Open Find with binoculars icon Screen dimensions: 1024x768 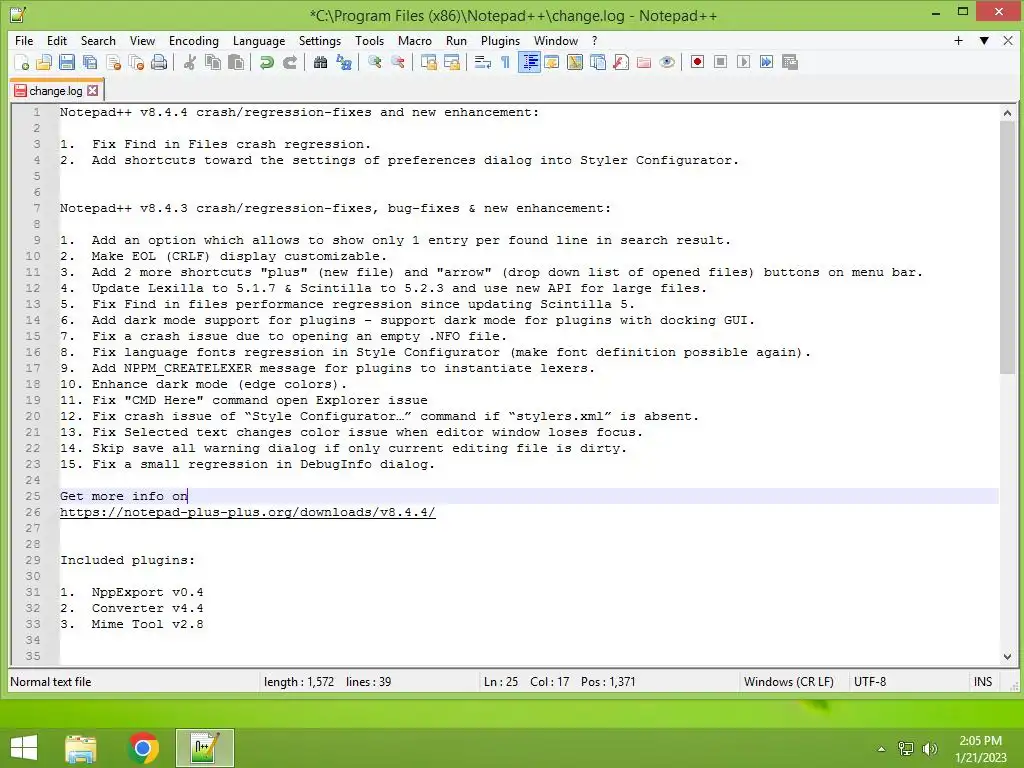click(x=320, y=62)
